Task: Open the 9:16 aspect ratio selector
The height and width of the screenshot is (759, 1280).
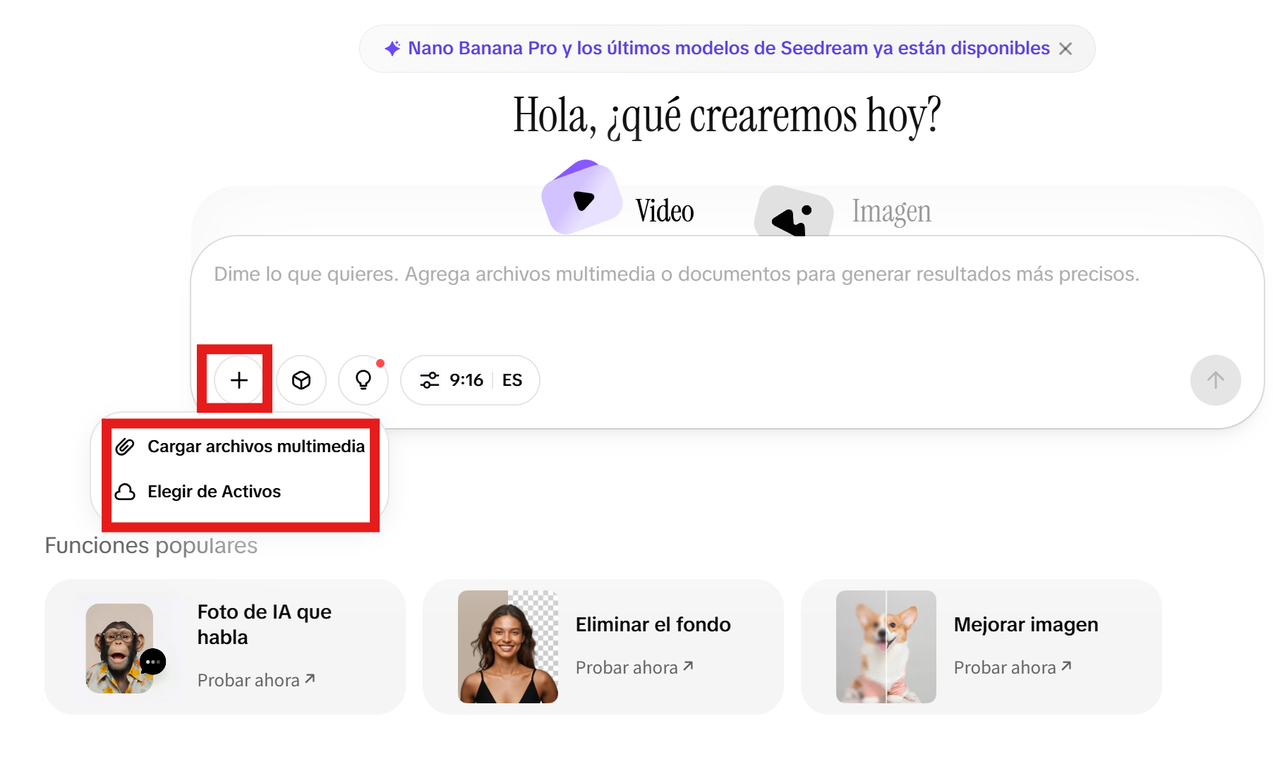Action: (x=466, y=380)
